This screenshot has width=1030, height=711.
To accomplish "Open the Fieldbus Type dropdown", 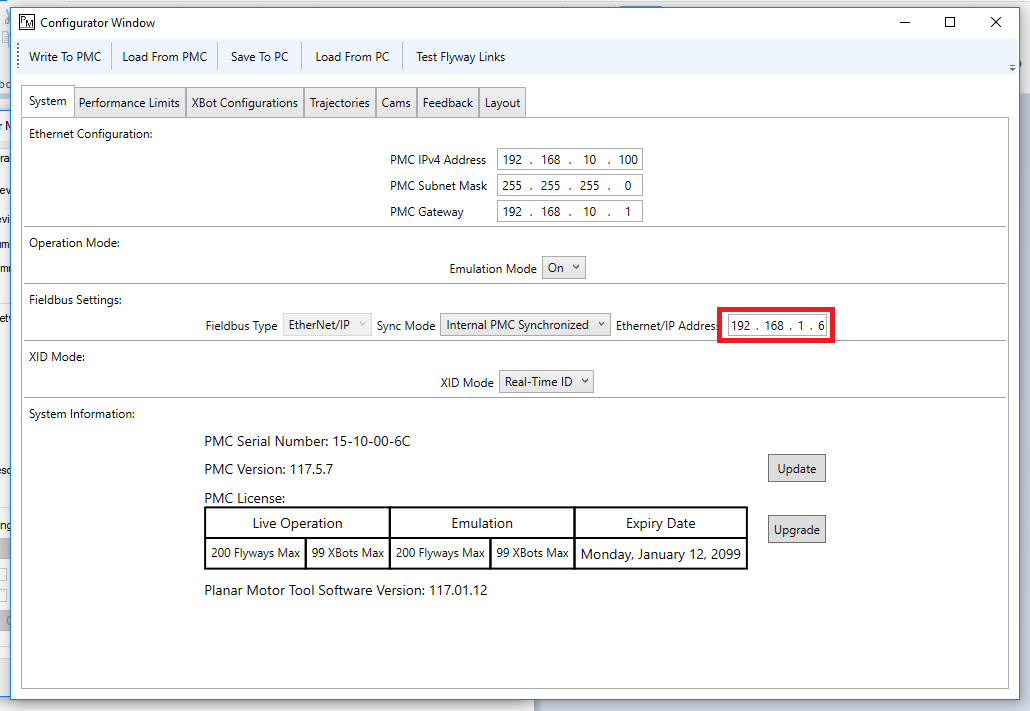I will [x=327, y=325].
